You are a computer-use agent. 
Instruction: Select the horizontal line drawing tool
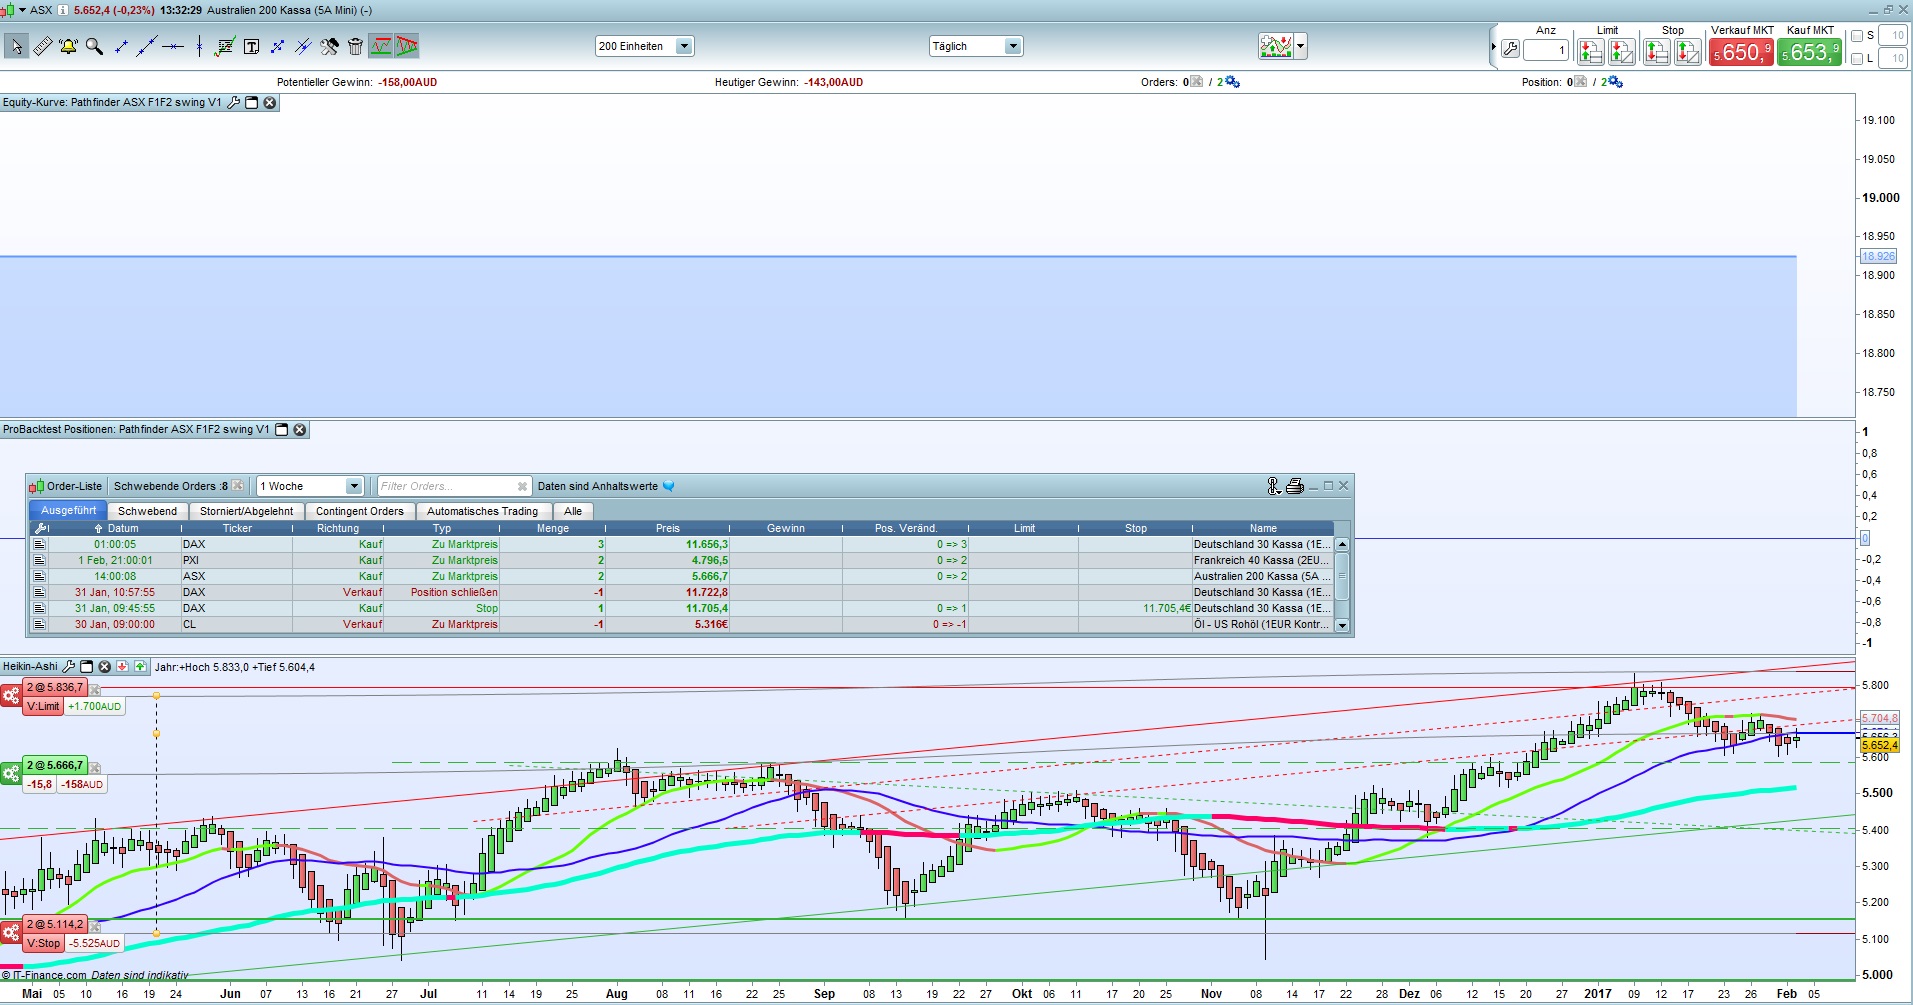(x=173, y=46)
